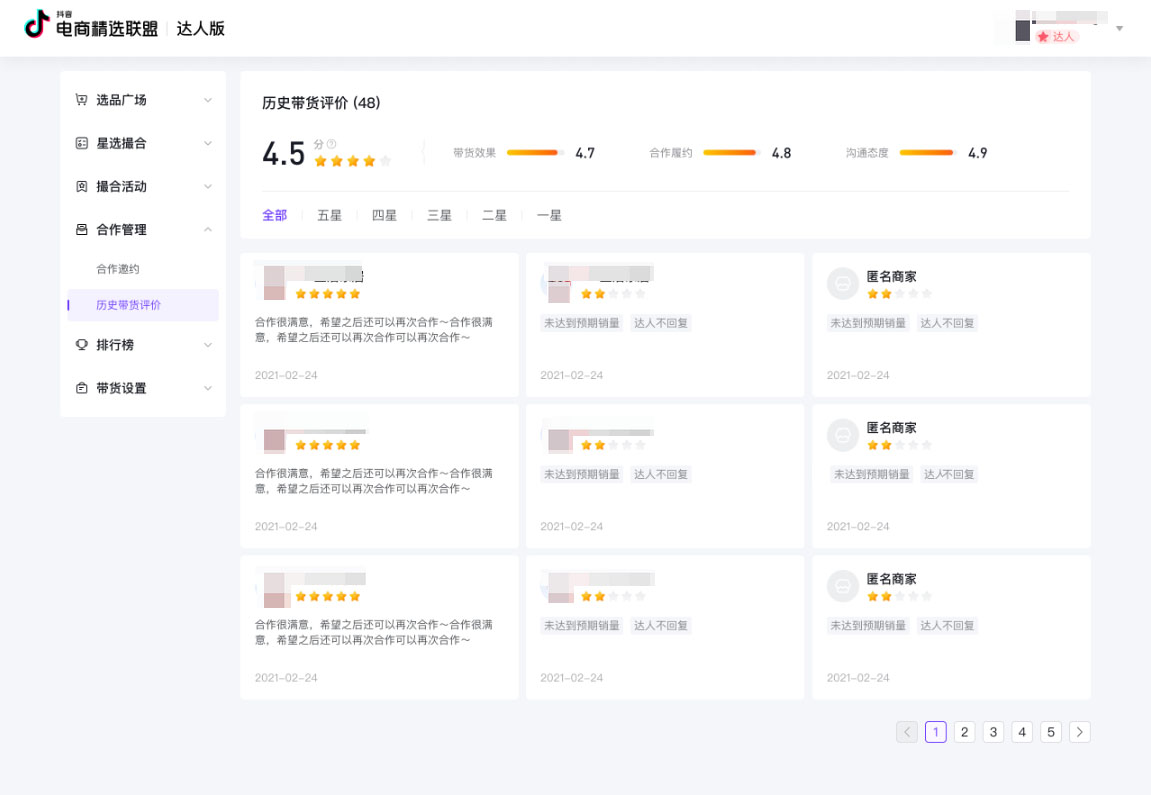The height and width of the screenshot is (795, 1151).
Task: Click the 带货设置 clipboard icon
Action: tap(81, 388)
